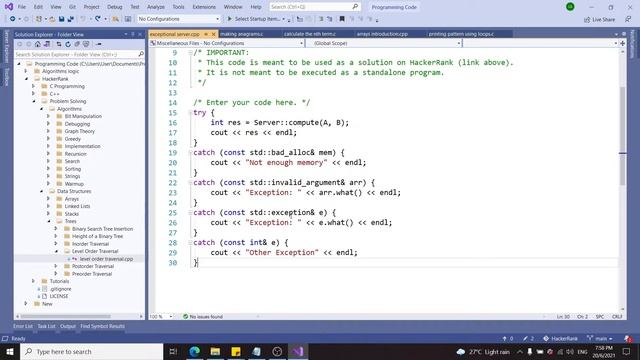
Task: Open the startup item dropdown arrow
Action: click(x=284, y=19)
